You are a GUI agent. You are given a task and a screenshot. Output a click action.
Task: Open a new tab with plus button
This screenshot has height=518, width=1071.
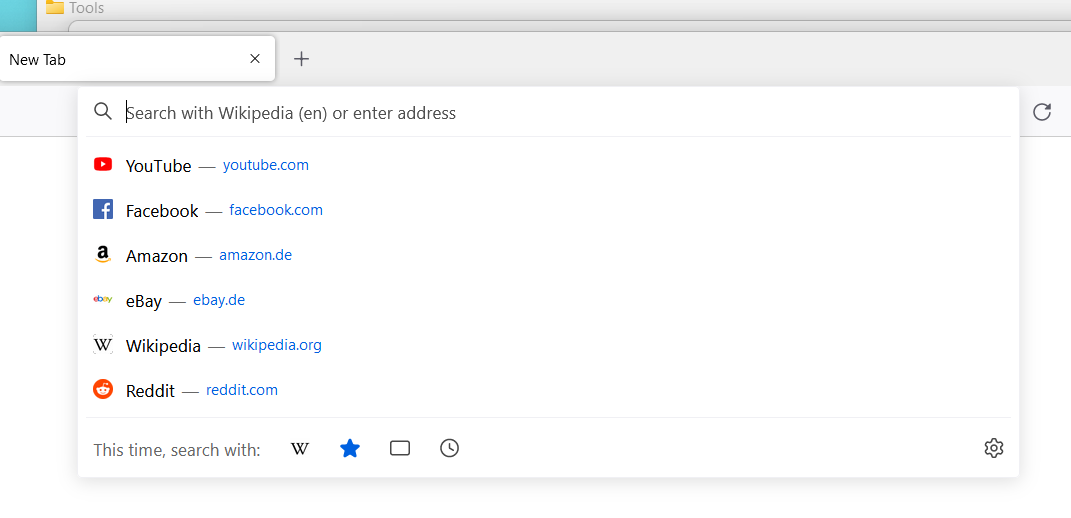[301, 59]
